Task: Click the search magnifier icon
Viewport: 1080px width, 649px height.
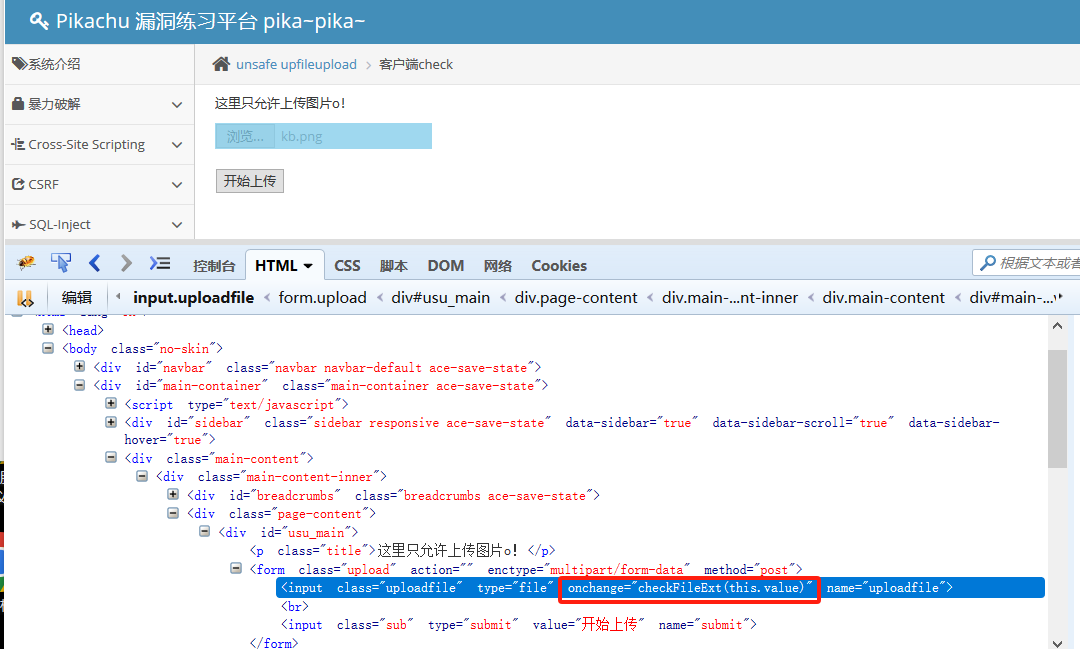Action: (988, 262)
